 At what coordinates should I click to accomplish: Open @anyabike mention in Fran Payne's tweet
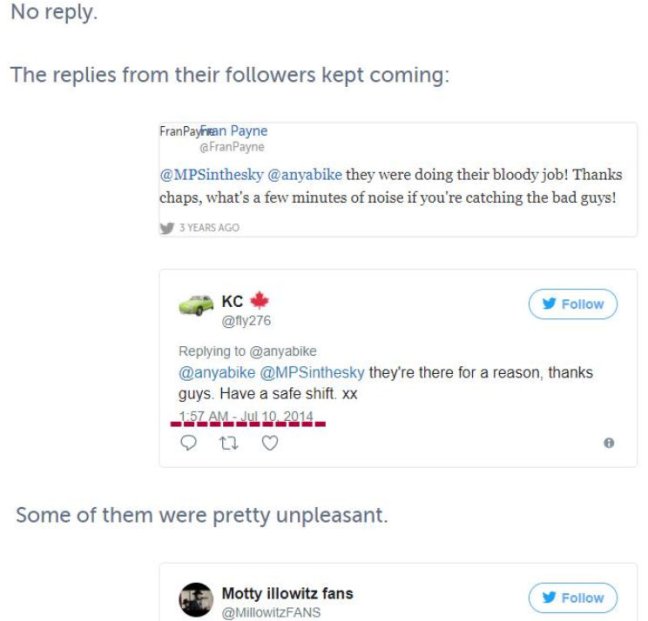(x=304, y=173)
